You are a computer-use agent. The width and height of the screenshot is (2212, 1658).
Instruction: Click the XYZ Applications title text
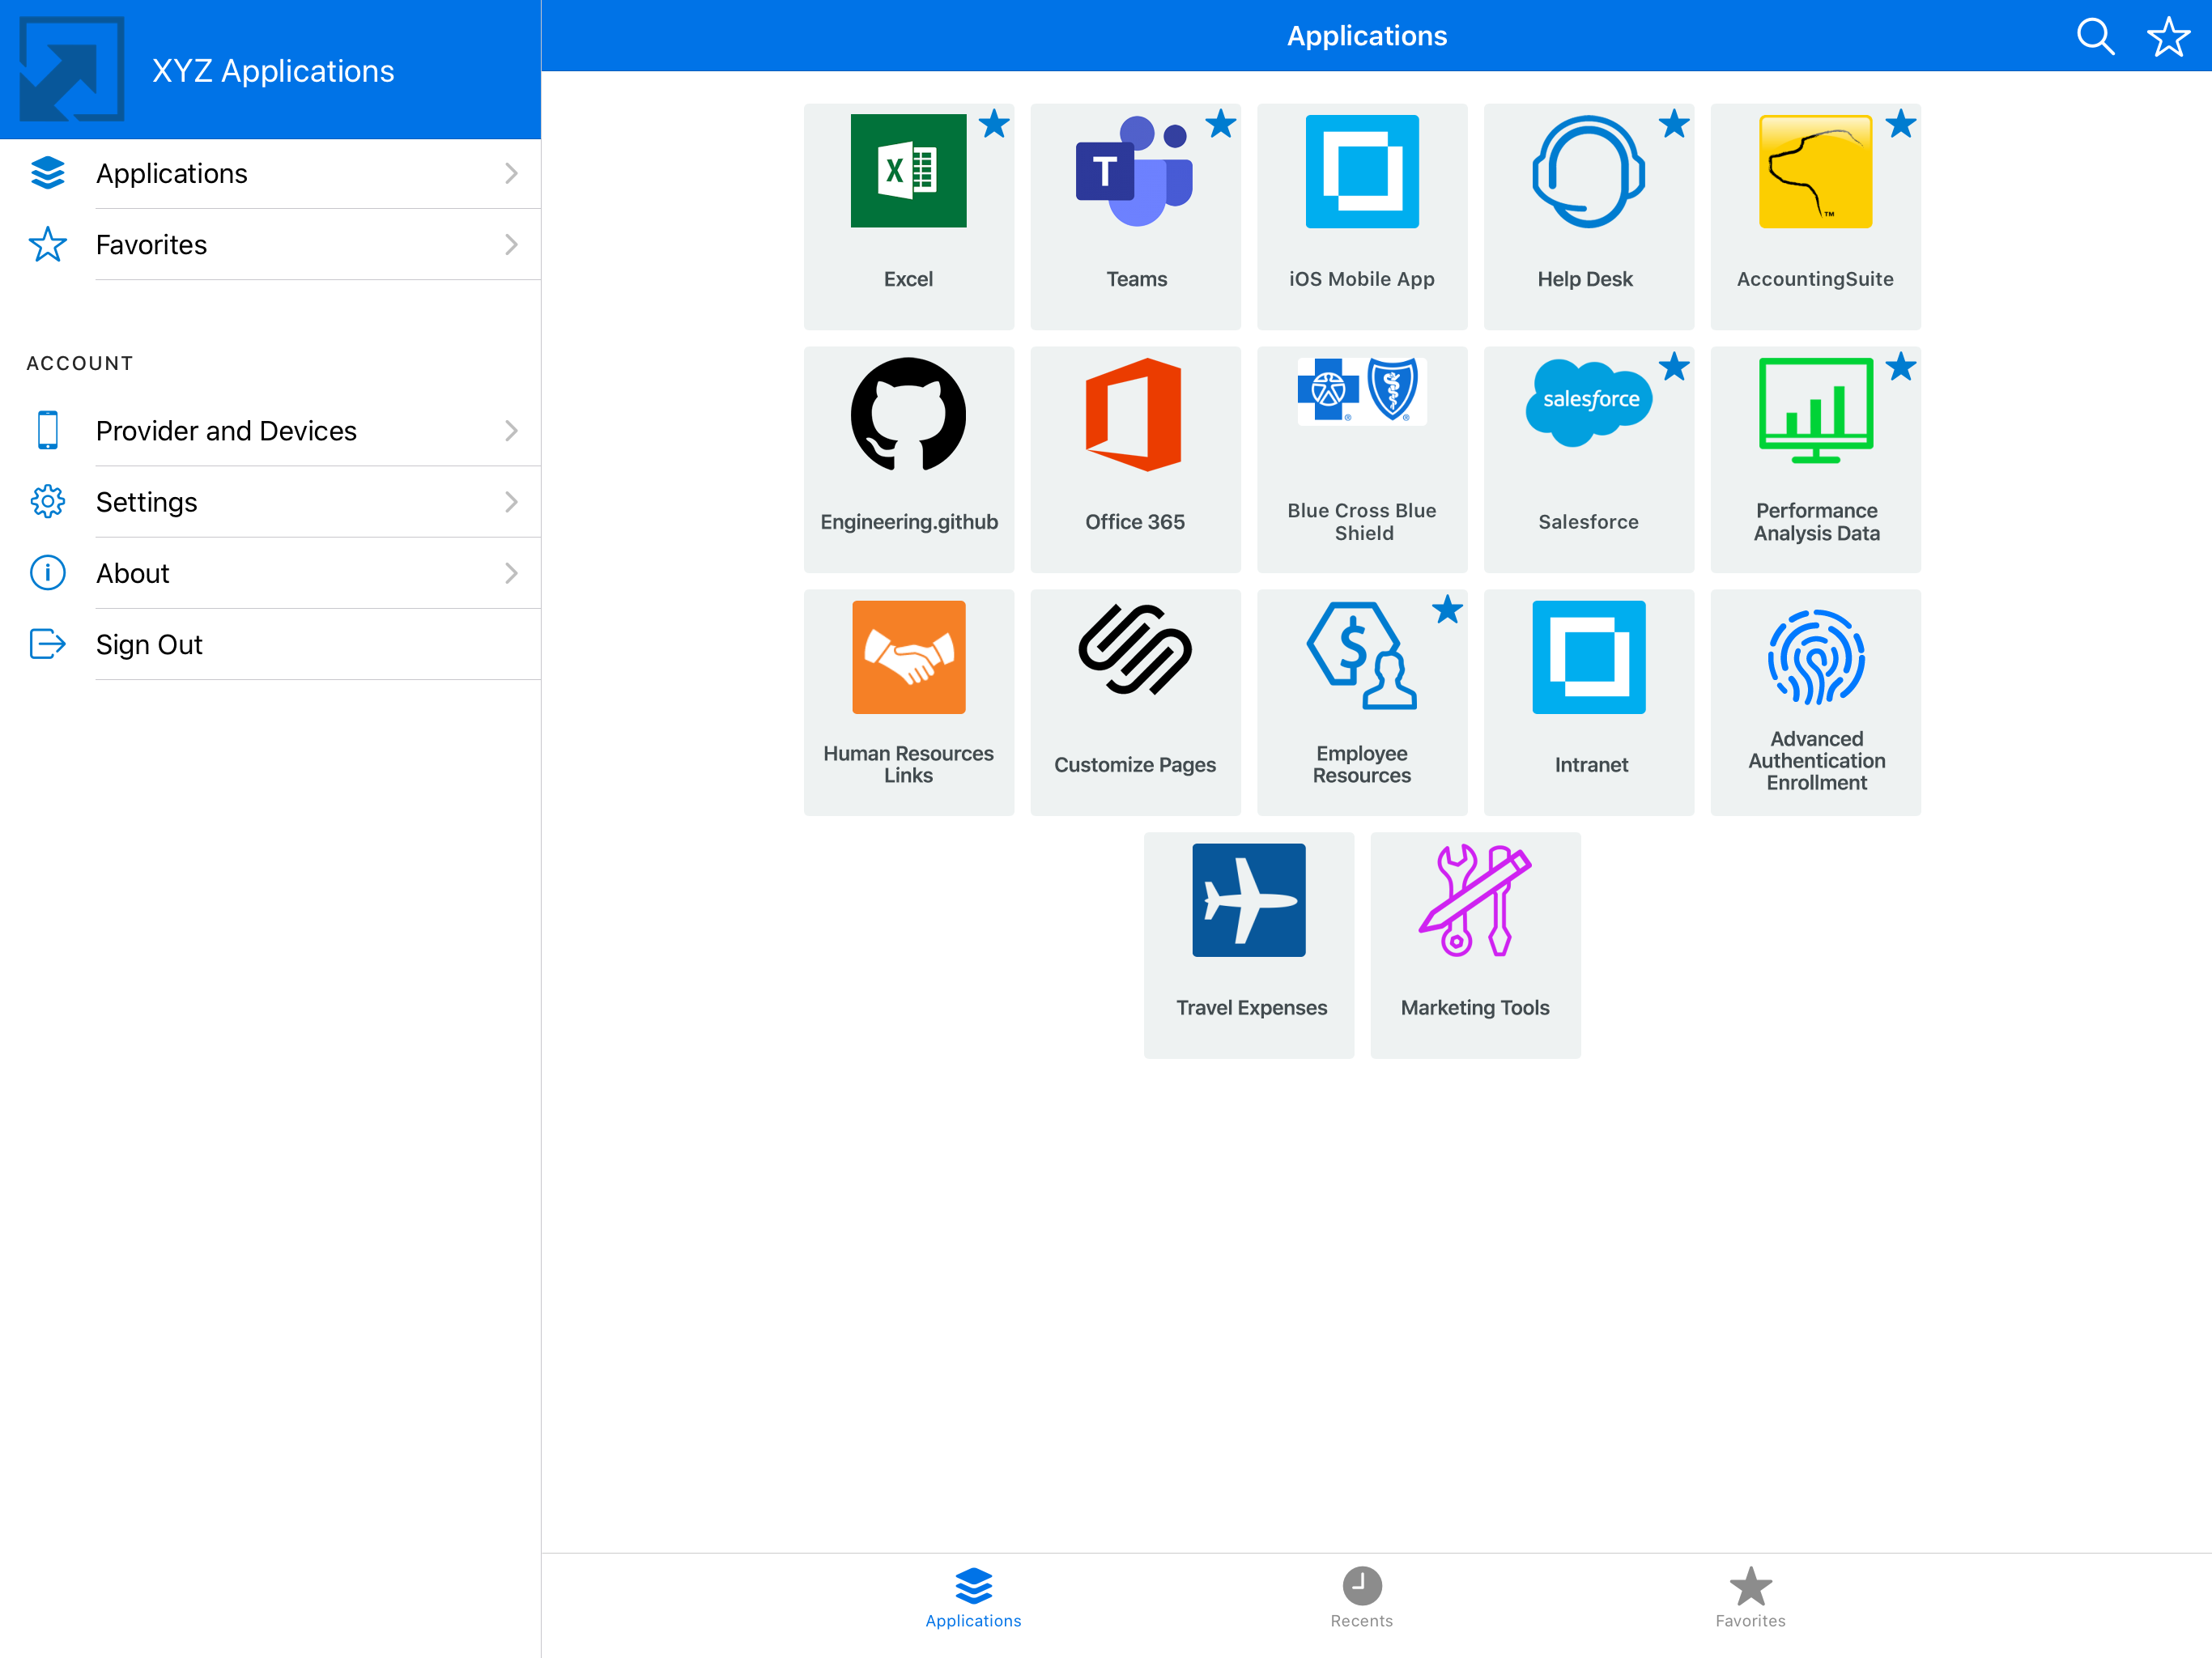[273, 71]
